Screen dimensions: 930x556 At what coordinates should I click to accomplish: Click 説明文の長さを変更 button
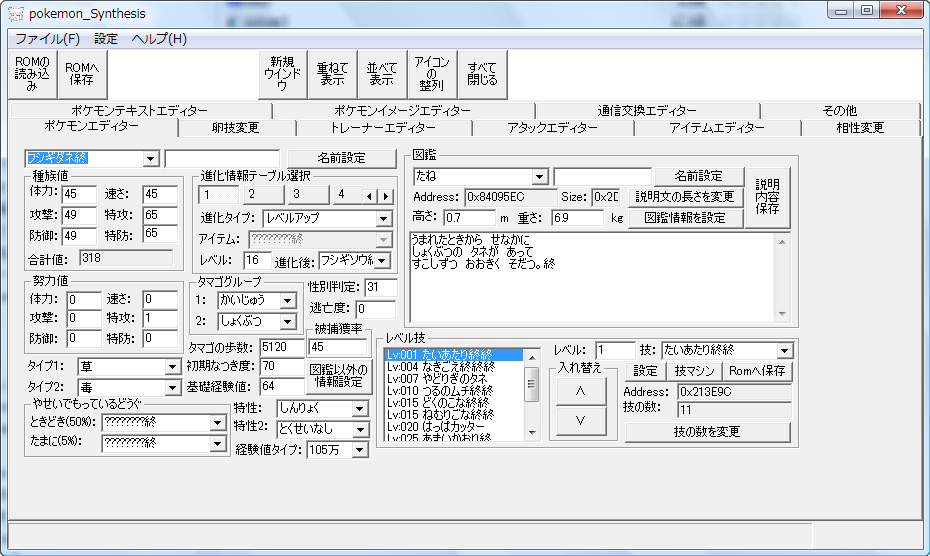click(x=685, y=196)
